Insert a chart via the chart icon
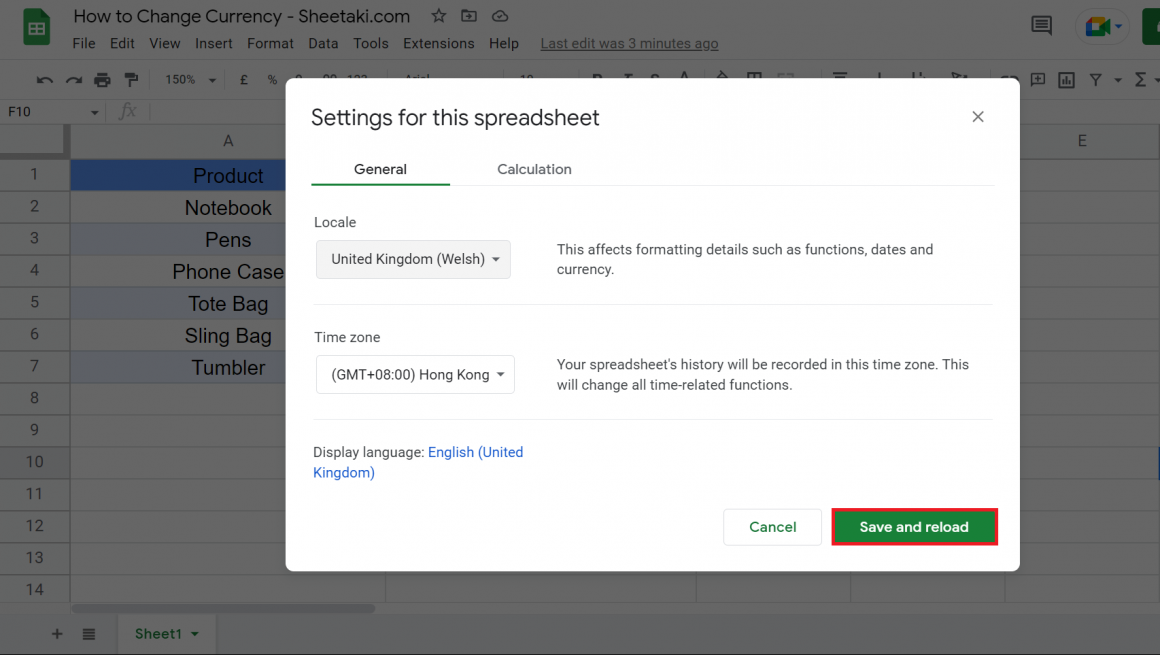 [x=1066, y=79]
